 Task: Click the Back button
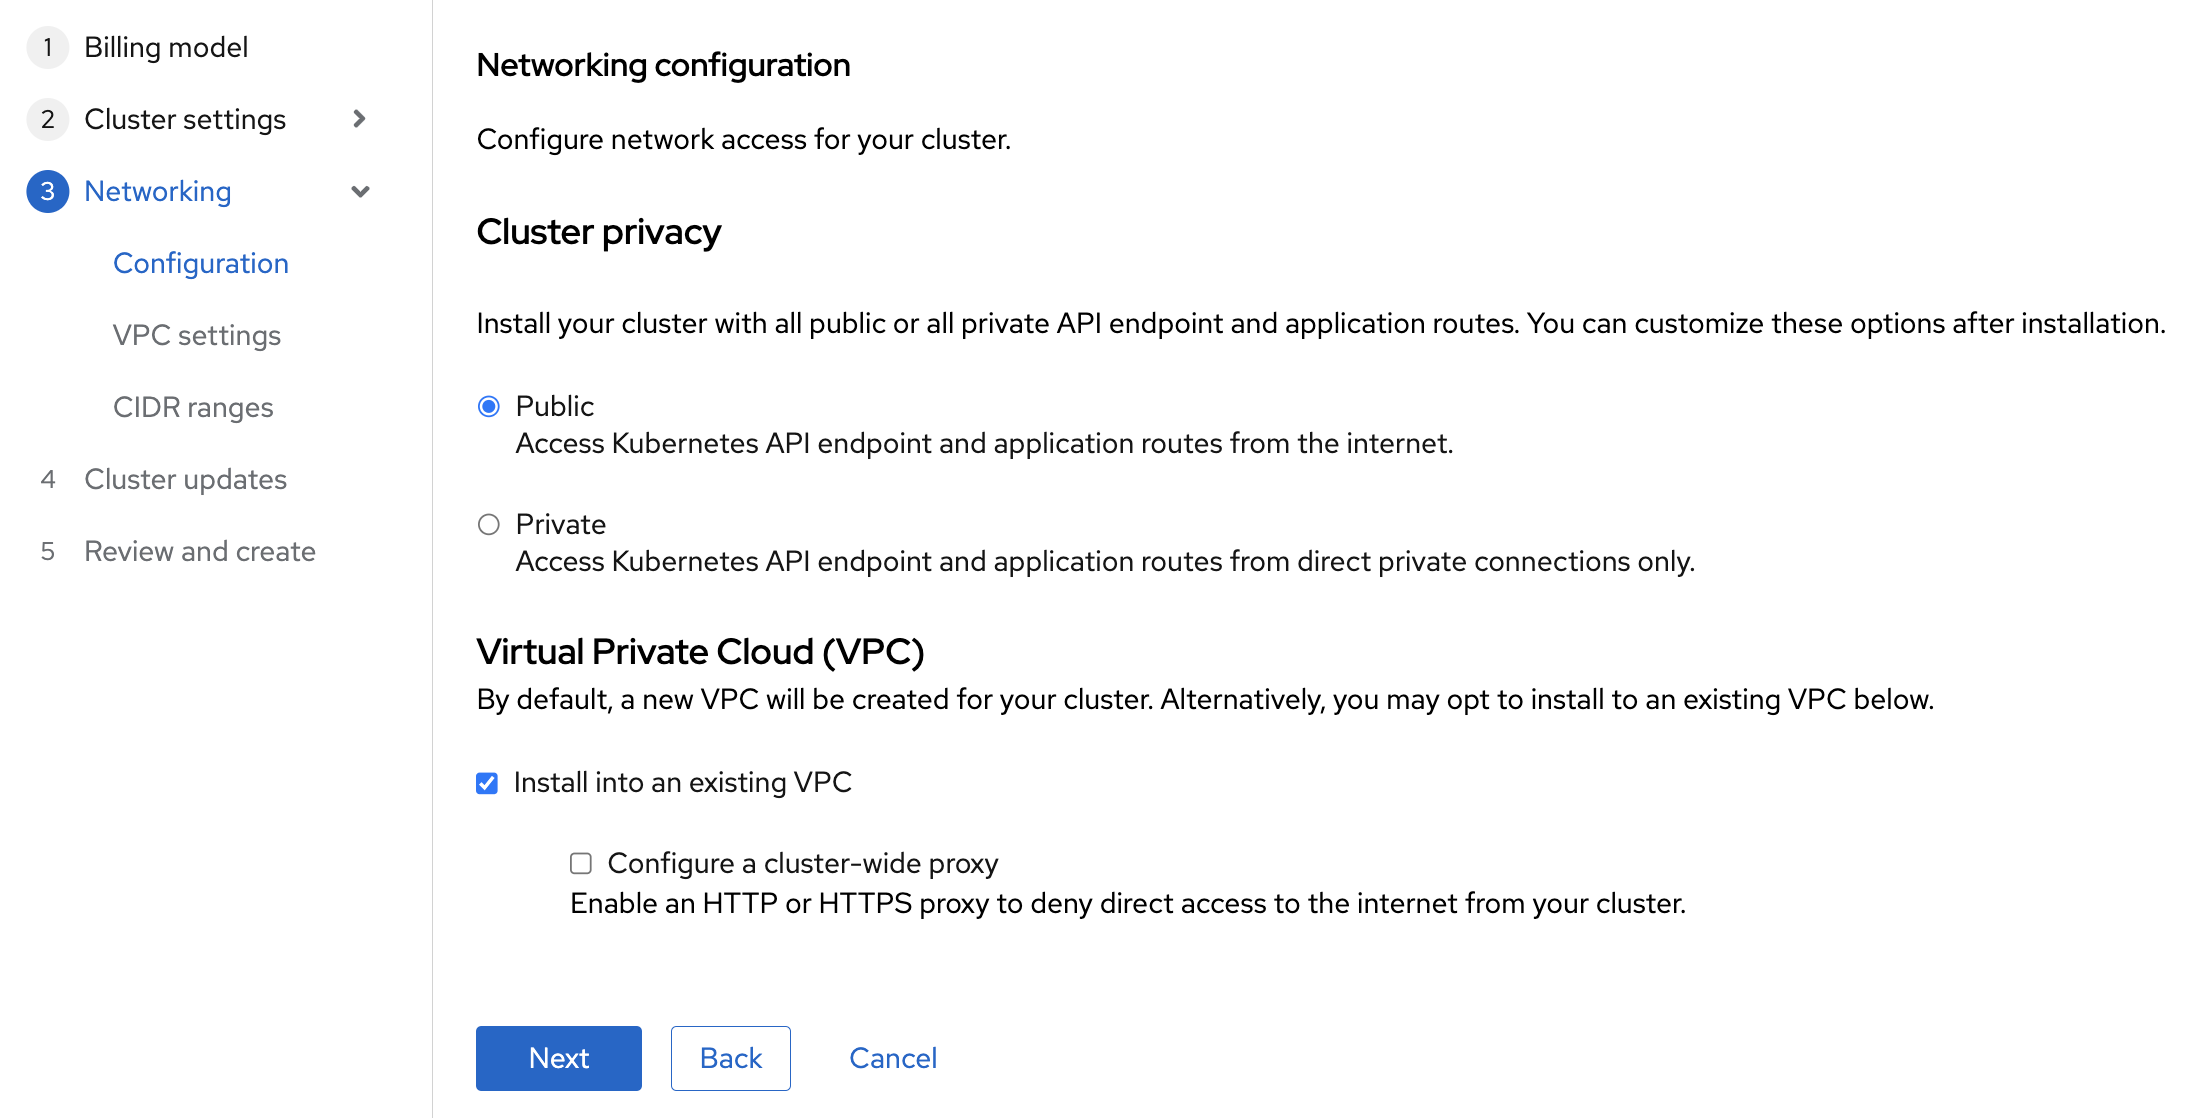click(x=730, y=1058)
